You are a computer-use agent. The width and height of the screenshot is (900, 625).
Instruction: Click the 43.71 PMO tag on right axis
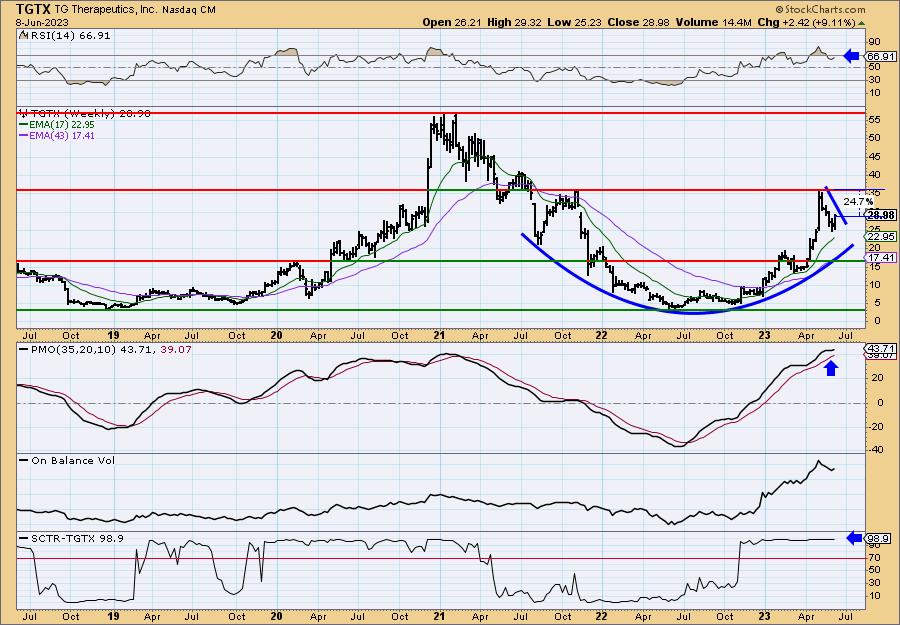[880, 348]
